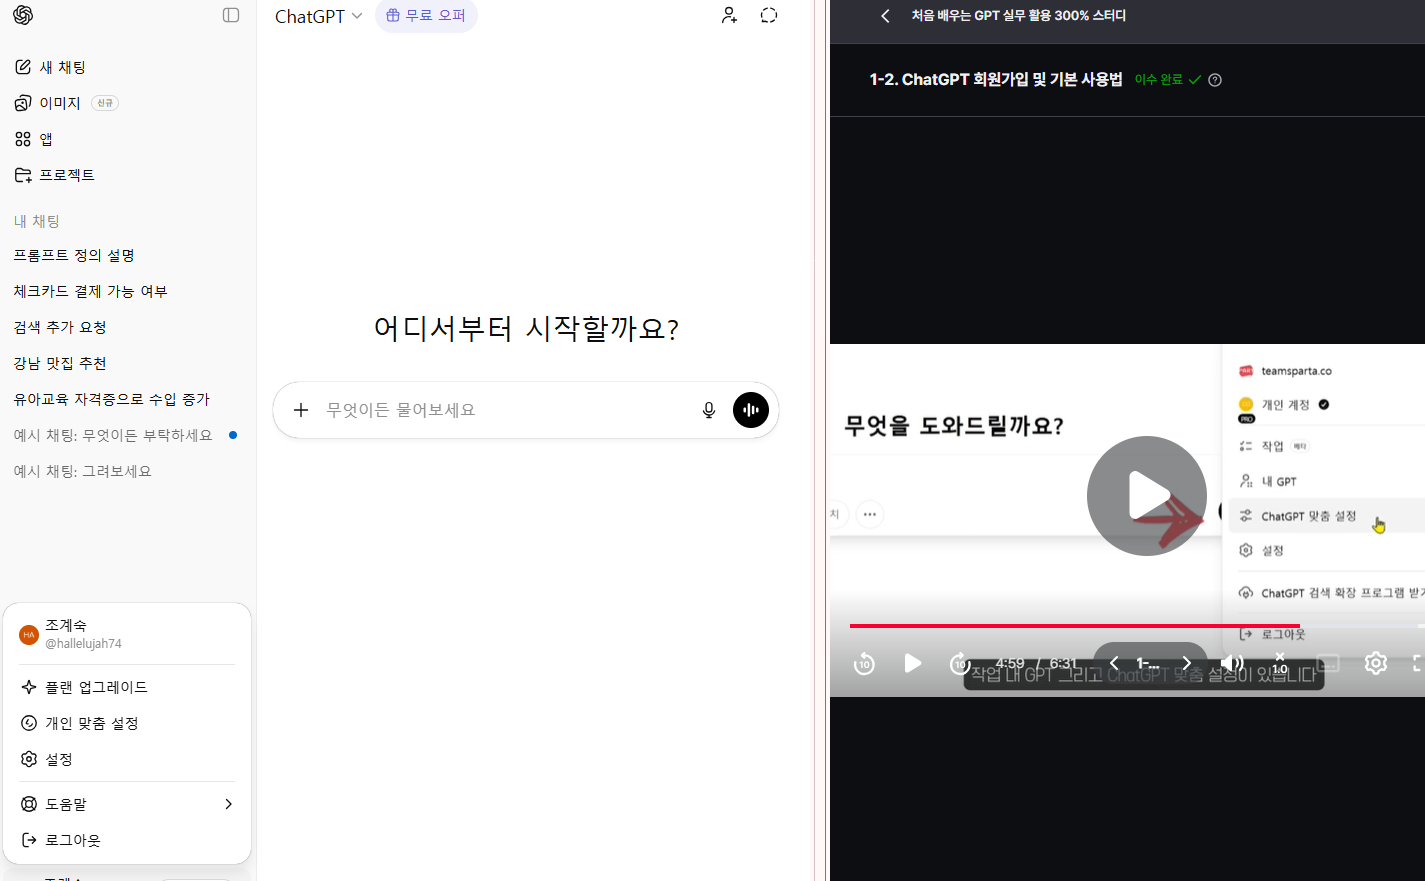Click the lesson title '1-2. ChatGPT 회원가입 및 기본 사용법'
1425x881 pixels.
click(x=996, y=79)
